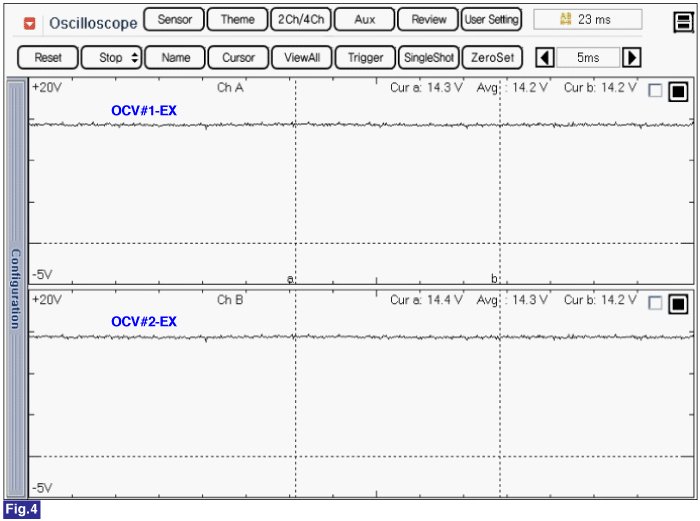The height and width of the screenshot is (521, 700).
Task: Click the 5ms time base field
Action: pos(589,58)
